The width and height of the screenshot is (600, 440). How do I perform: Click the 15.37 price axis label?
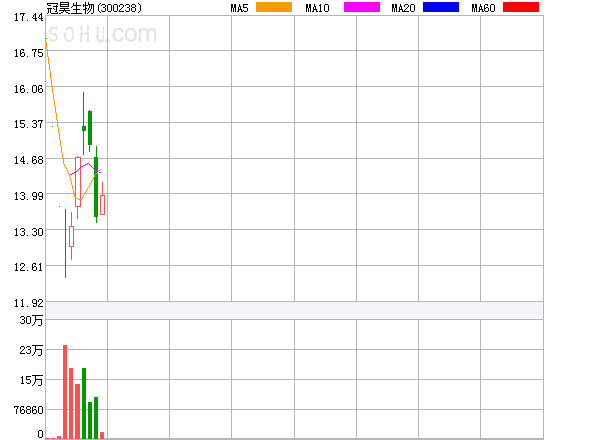tap(29, 124)
